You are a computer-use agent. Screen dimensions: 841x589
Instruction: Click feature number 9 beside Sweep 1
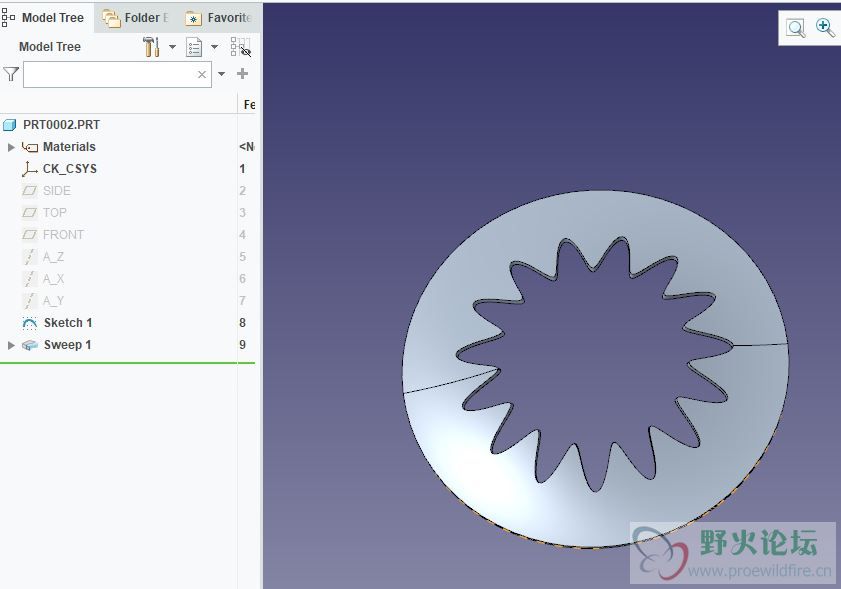pos(242,345)
